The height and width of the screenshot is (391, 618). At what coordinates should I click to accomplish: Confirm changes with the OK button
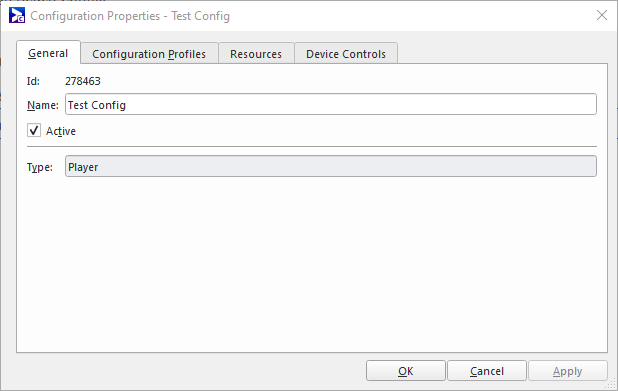pyautogui.click(x=406, y=371)
